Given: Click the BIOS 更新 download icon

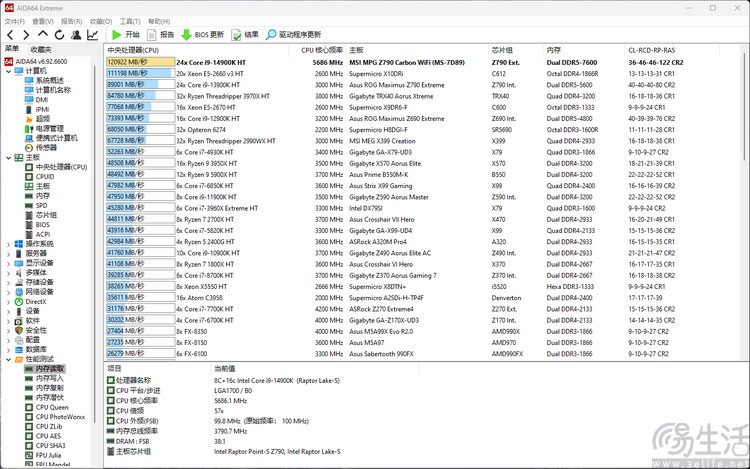Looking at the screenshot, I should point(202,34).
